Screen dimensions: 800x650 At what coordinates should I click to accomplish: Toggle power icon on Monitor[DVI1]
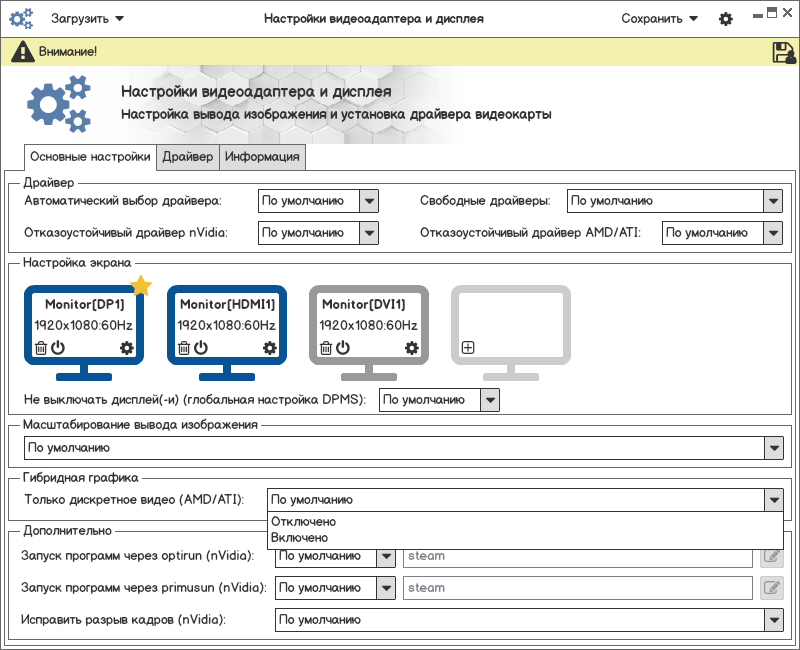343,347
